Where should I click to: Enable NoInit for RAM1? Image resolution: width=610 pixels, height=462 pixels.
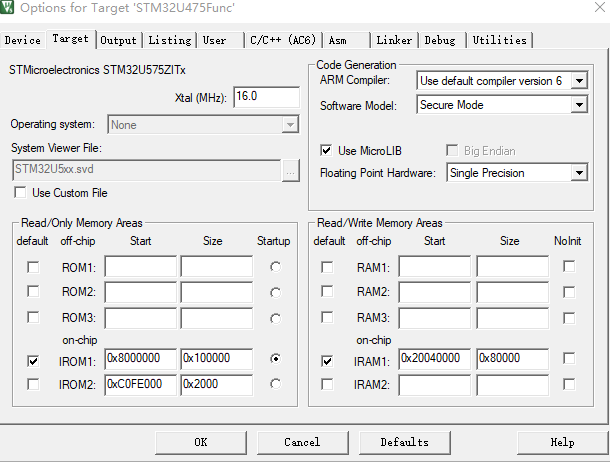pos(569,266)
